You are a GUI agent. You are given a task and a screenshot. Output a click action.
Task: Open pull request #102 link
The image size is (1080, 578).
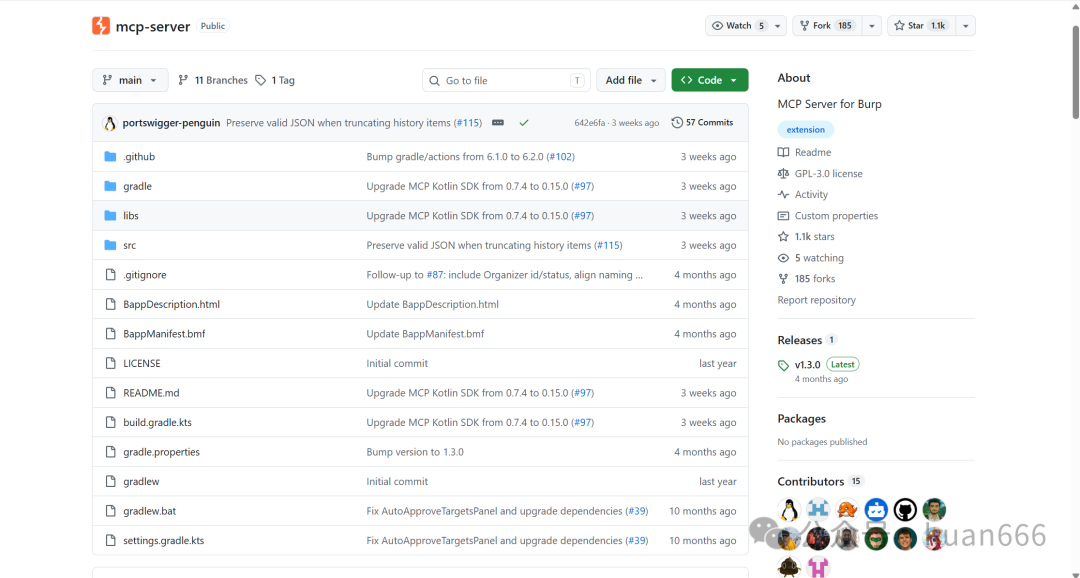tap(561, 156)
